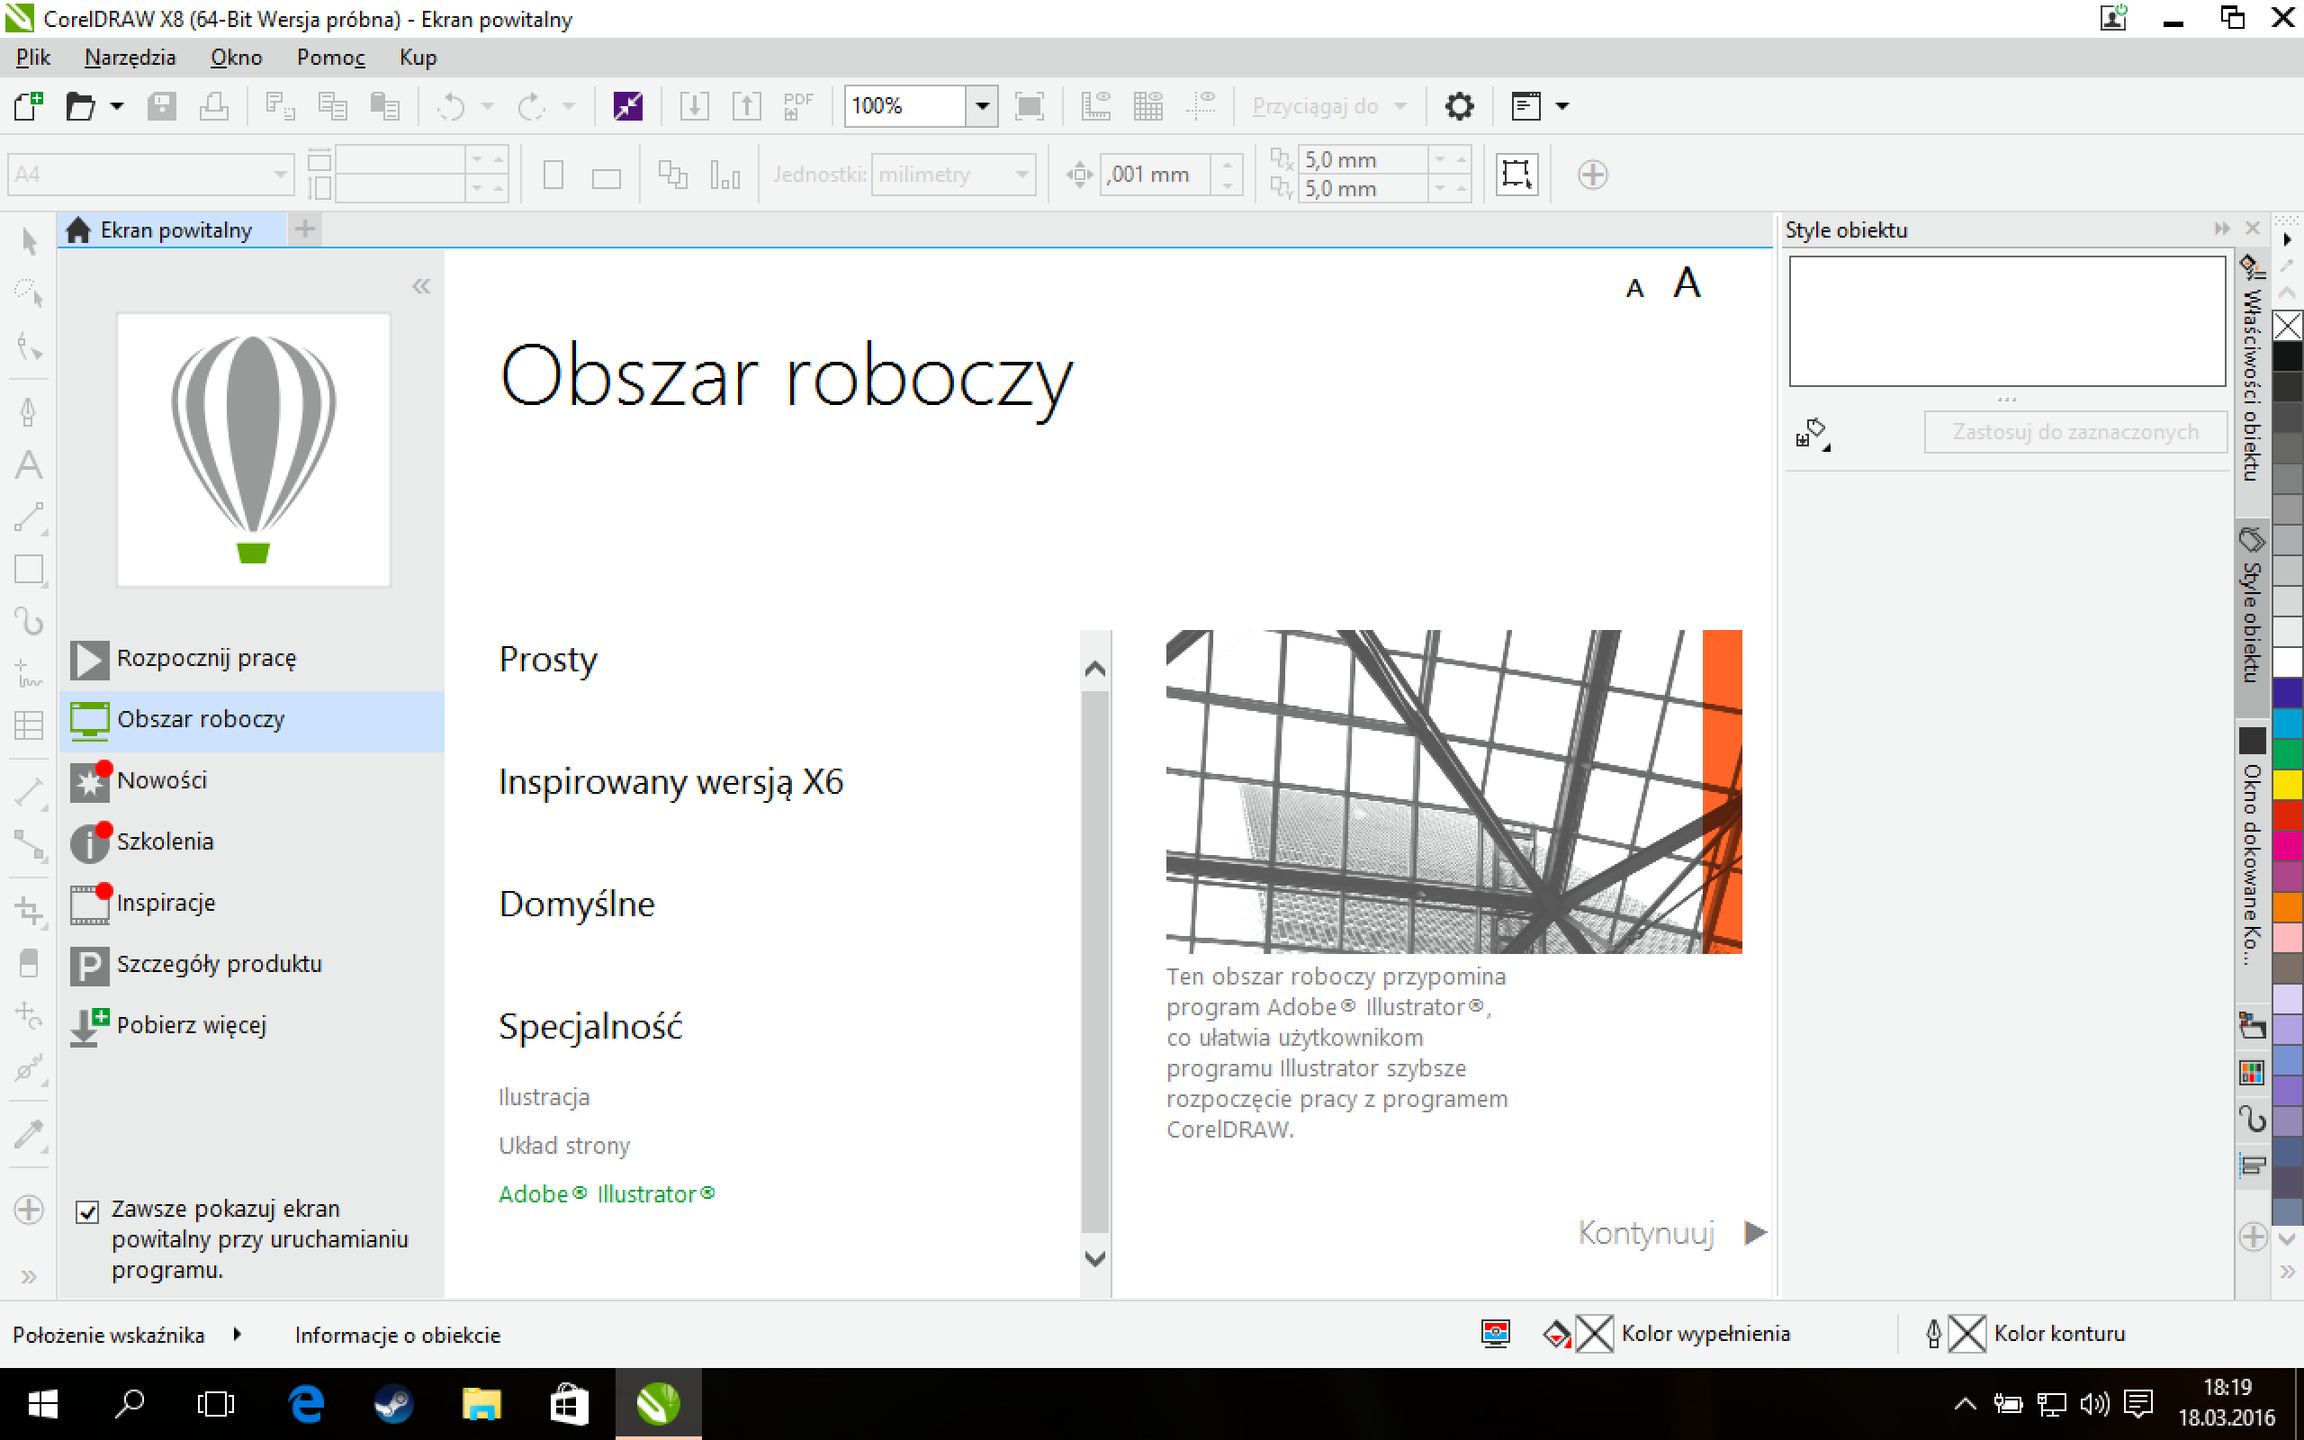Select the Eraser tool
Image resolution: width=2304 pixels, height=1440 pixels.
28,963
